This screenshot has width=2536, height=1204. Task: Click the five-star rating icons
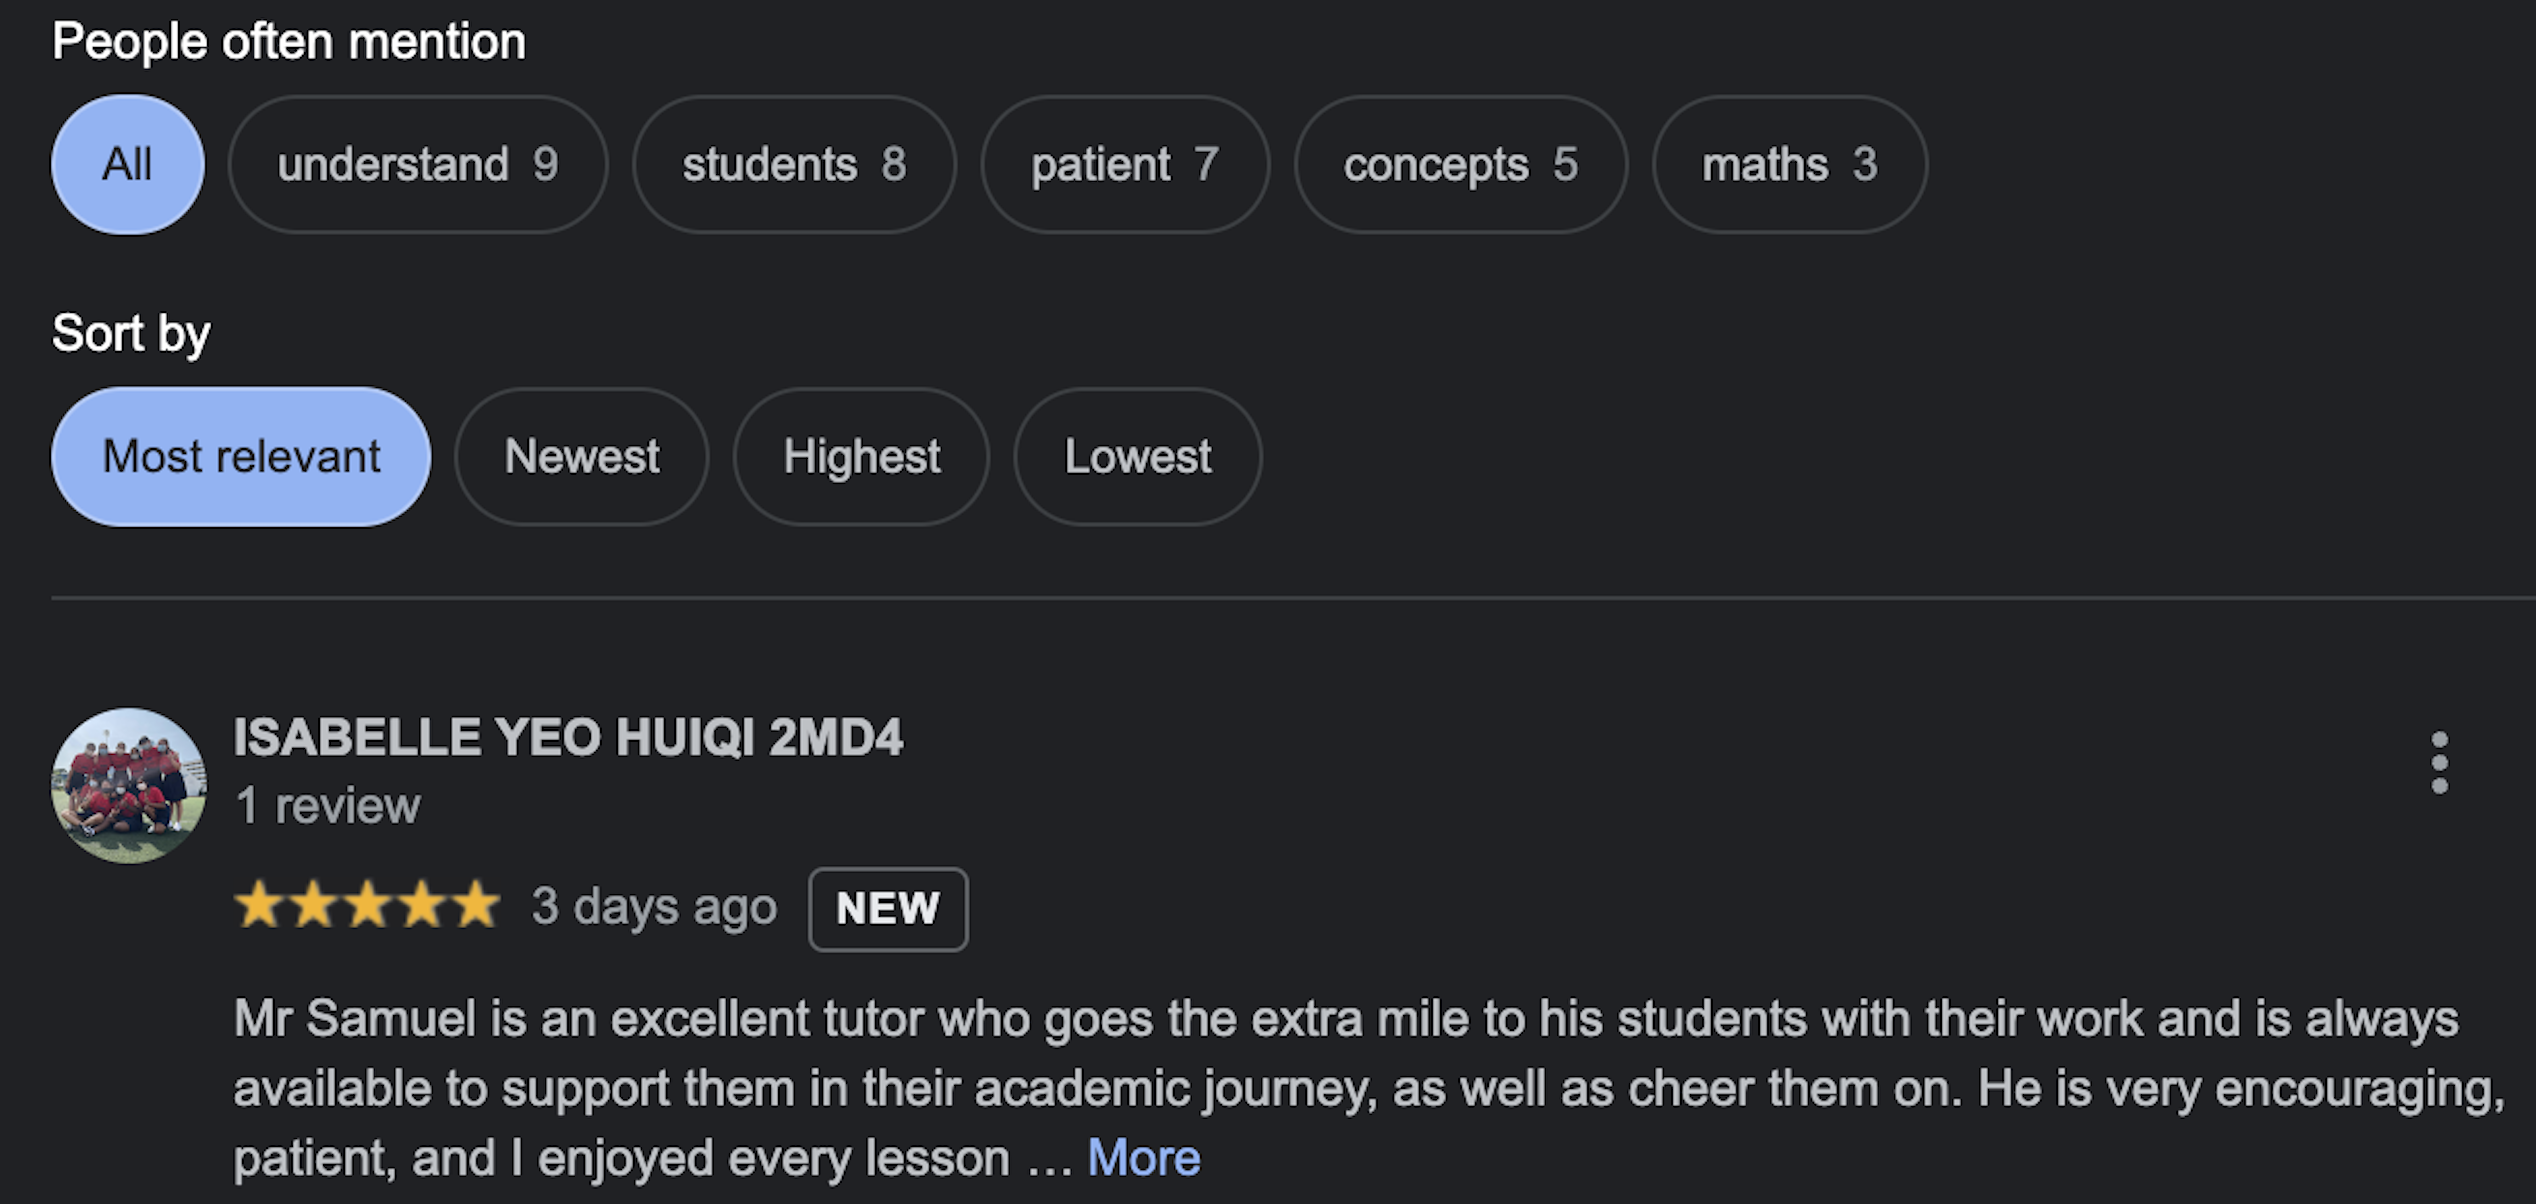click(367, 905)
